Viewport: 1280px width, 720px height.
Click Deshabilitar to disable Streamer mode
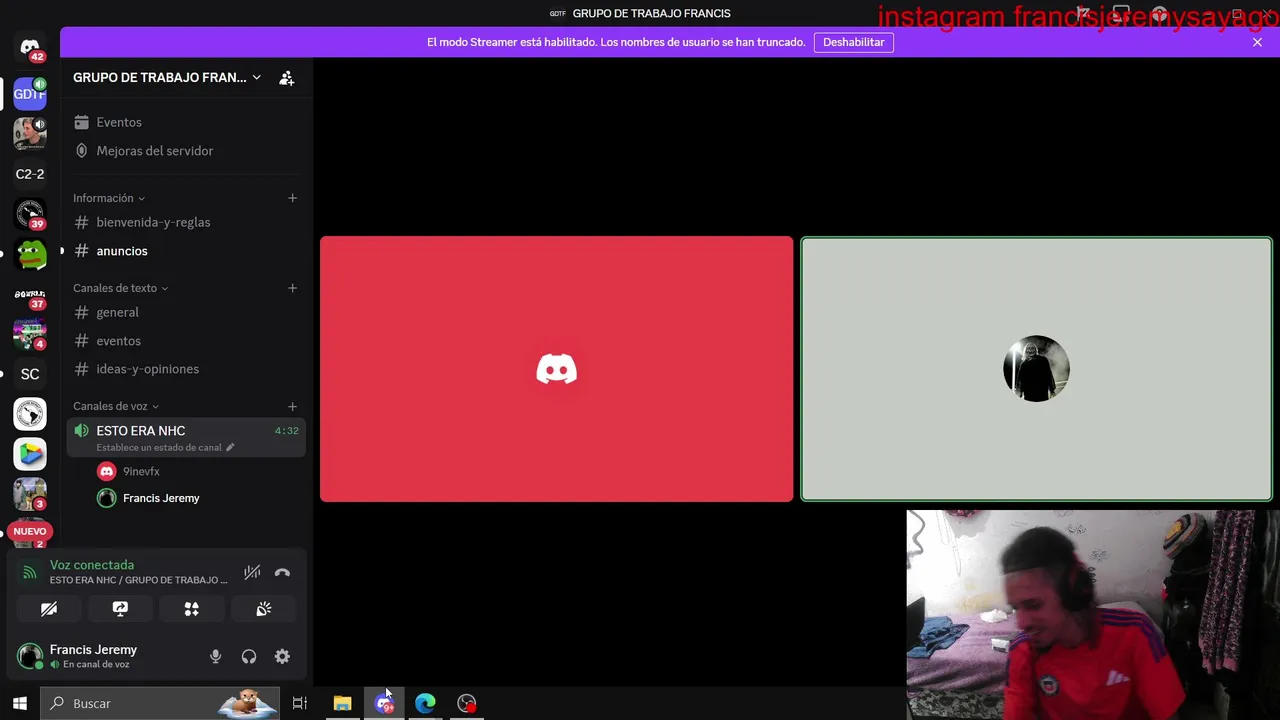[854, 42]
